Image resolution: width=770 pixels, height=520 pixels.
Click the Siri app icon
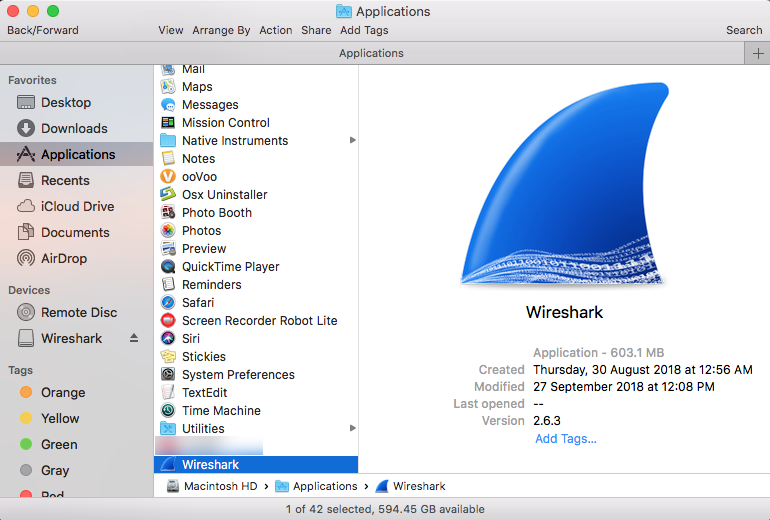(168, 339)
